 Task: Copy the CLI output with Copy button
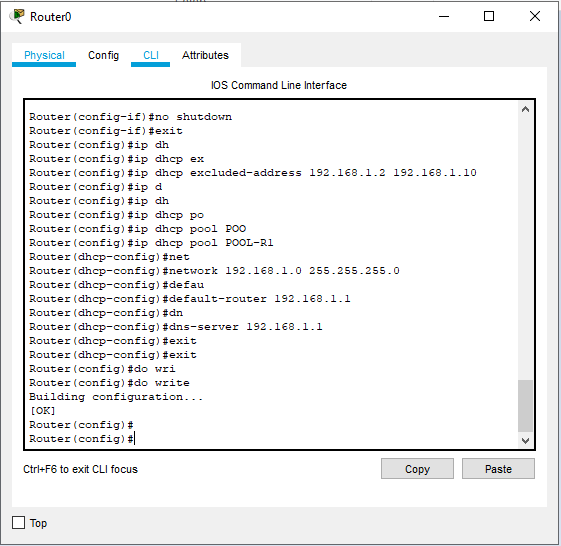pyautogui.click(x=417, y=469)
